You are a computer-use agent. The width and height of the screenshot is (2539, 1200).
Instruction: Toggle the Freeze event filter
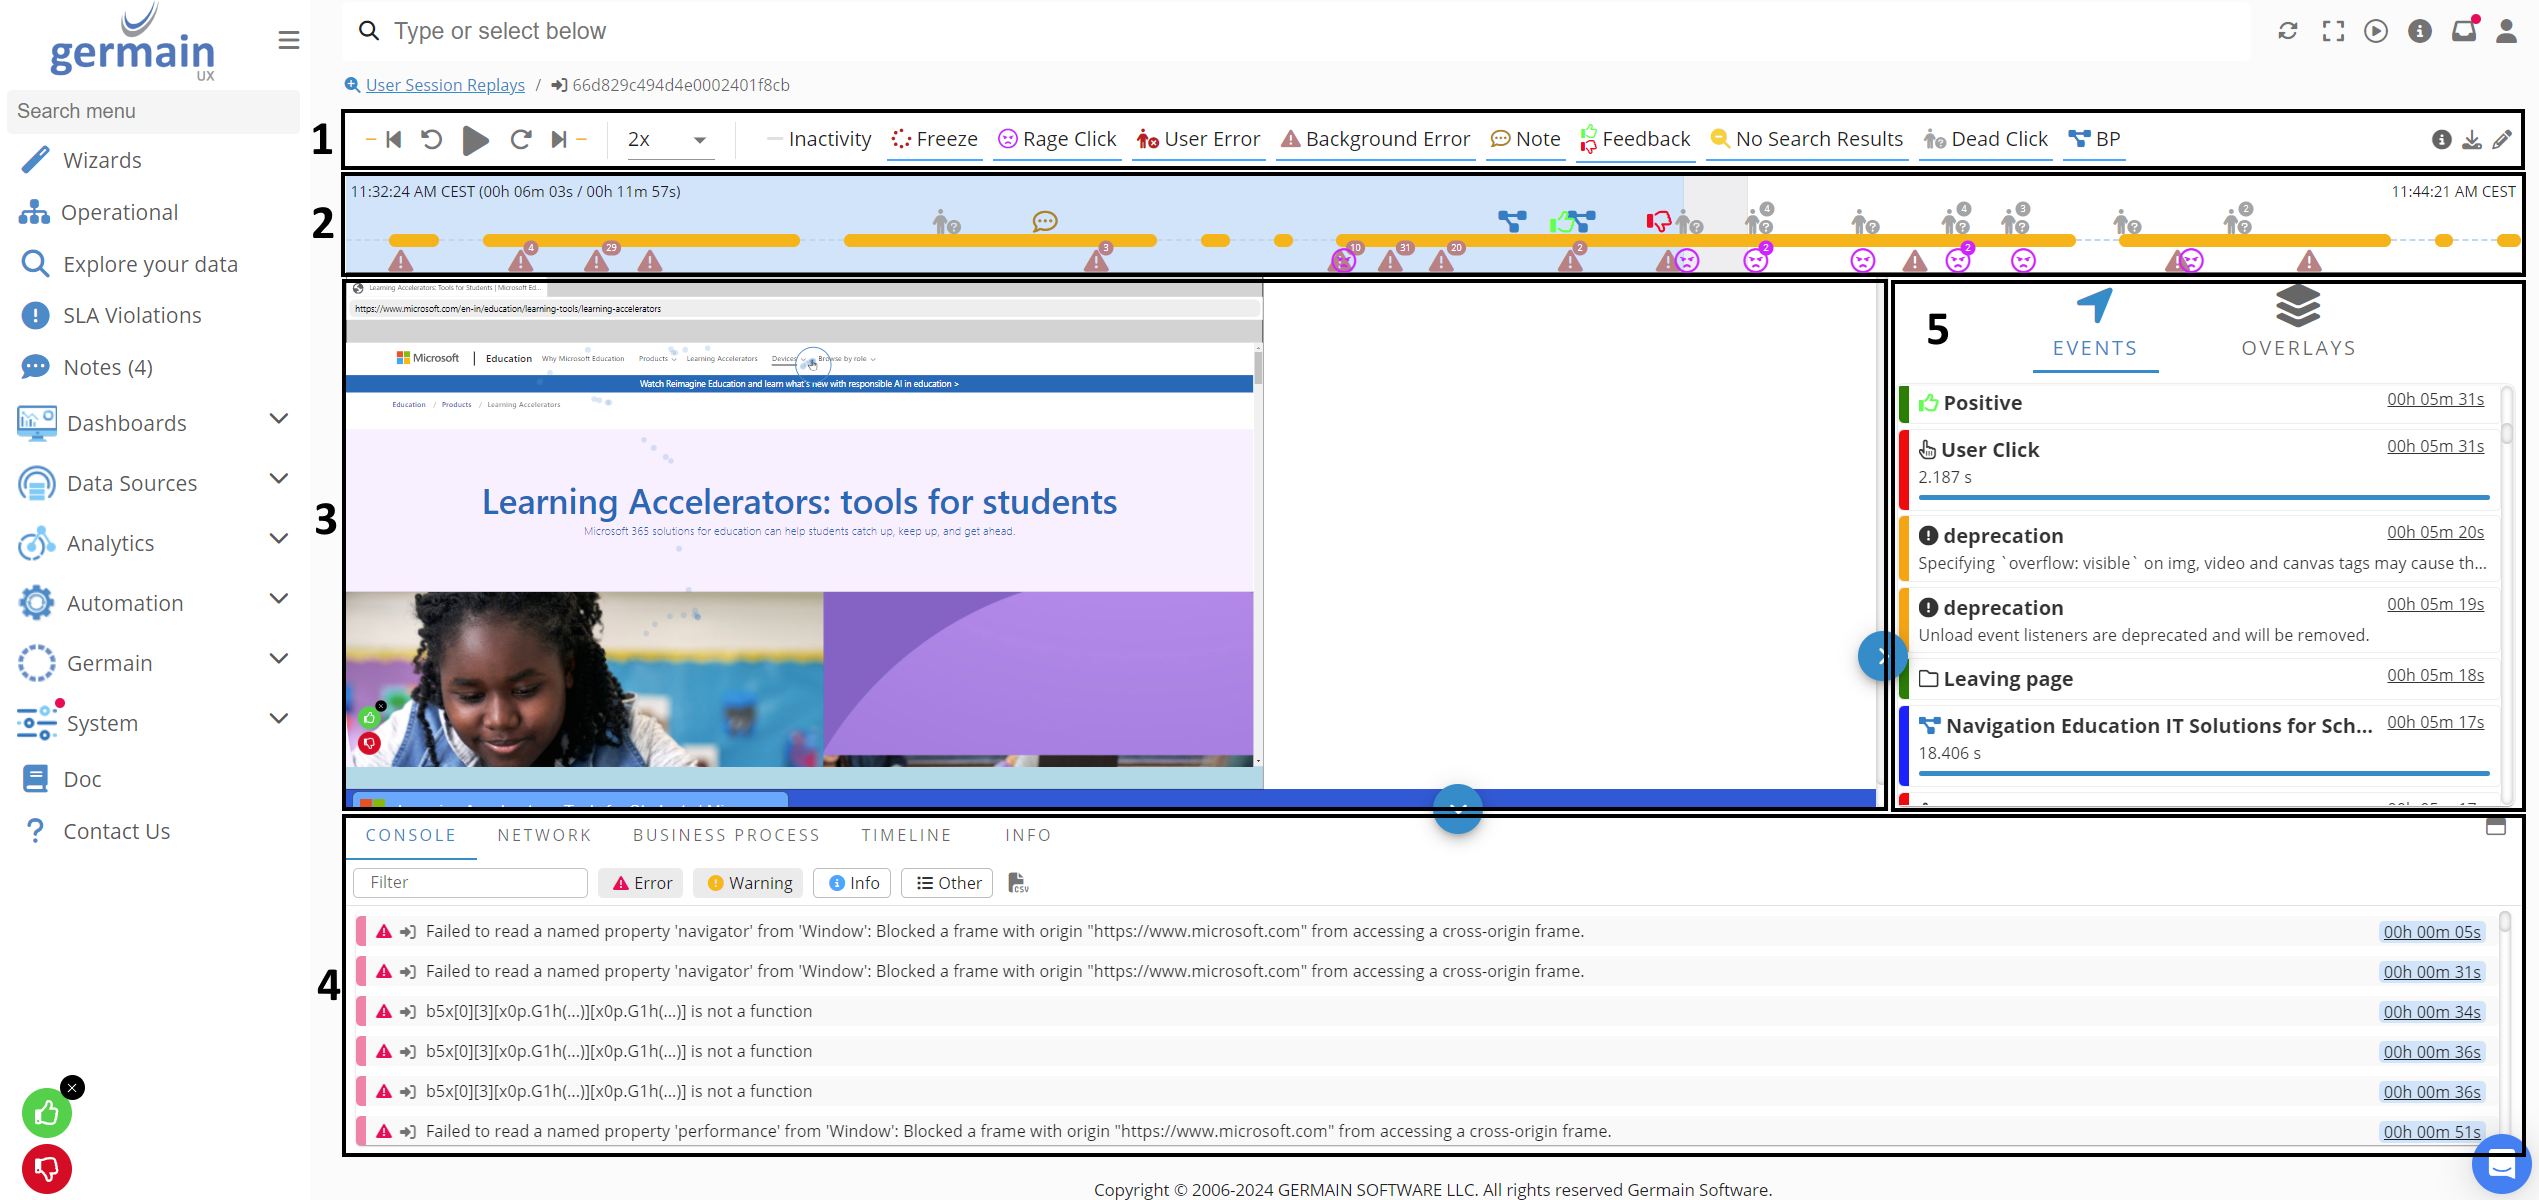coord(934,139)
